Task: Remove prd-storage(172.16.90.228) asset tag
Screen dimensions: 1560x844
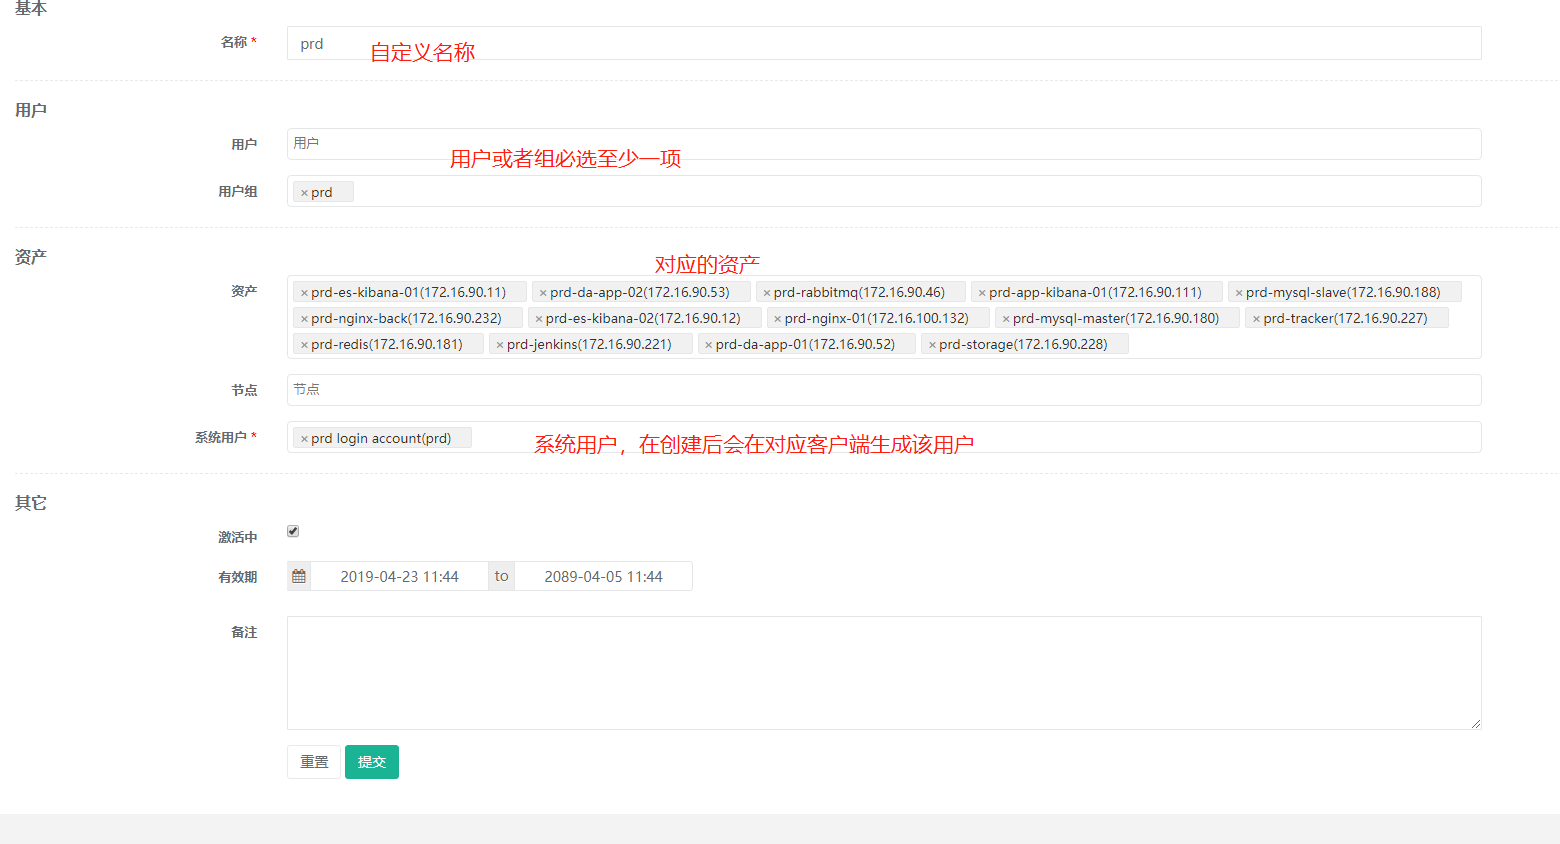Action: point(932,345)
